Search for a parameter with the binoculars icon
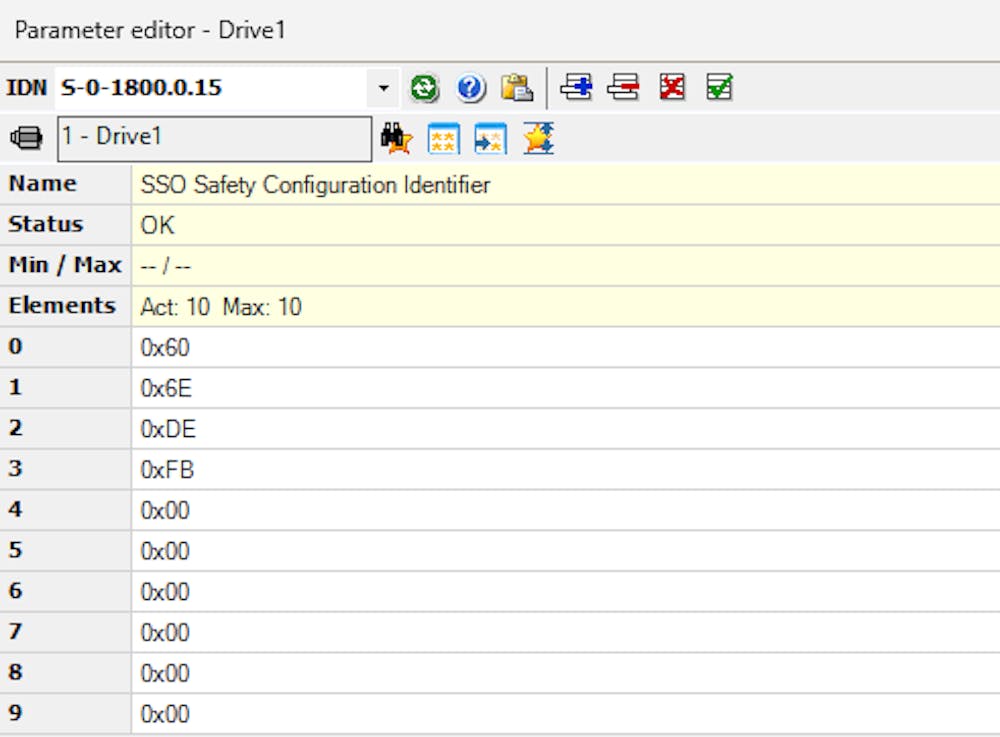1000x737 pixels. point(396,138)
